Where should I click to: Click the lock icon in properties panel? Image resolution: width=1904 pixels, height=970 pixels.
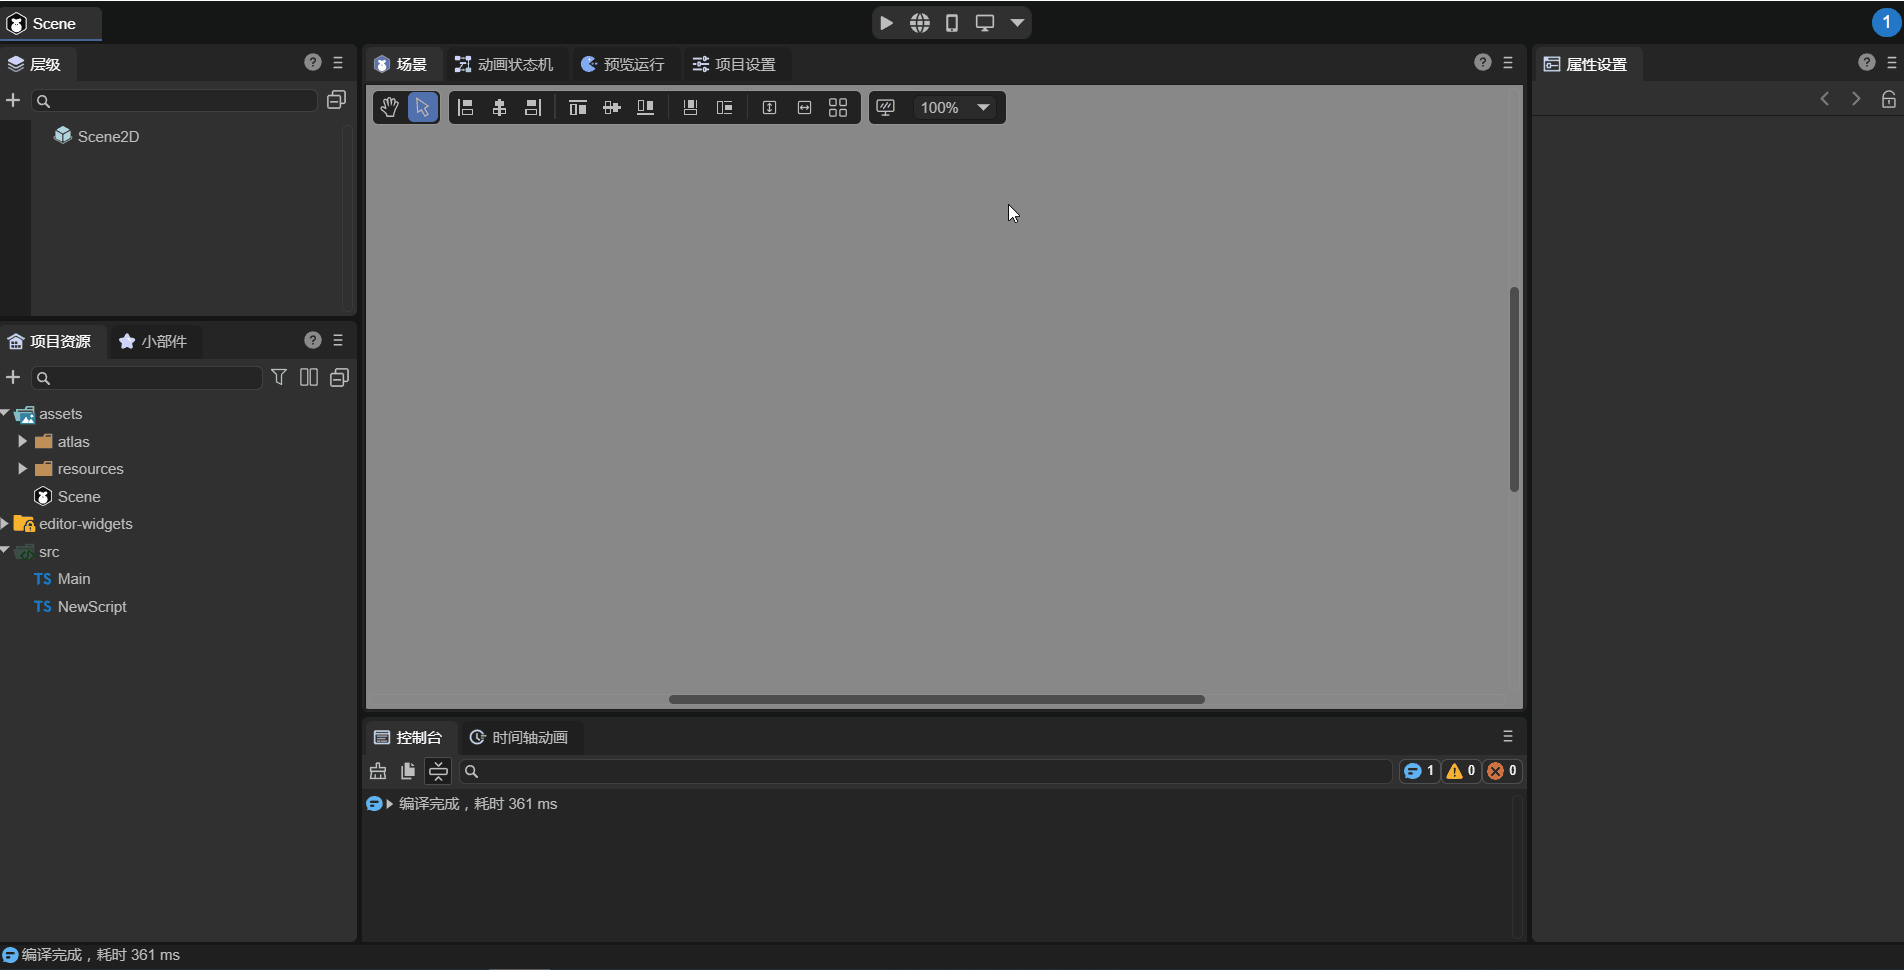[1888, 99]
